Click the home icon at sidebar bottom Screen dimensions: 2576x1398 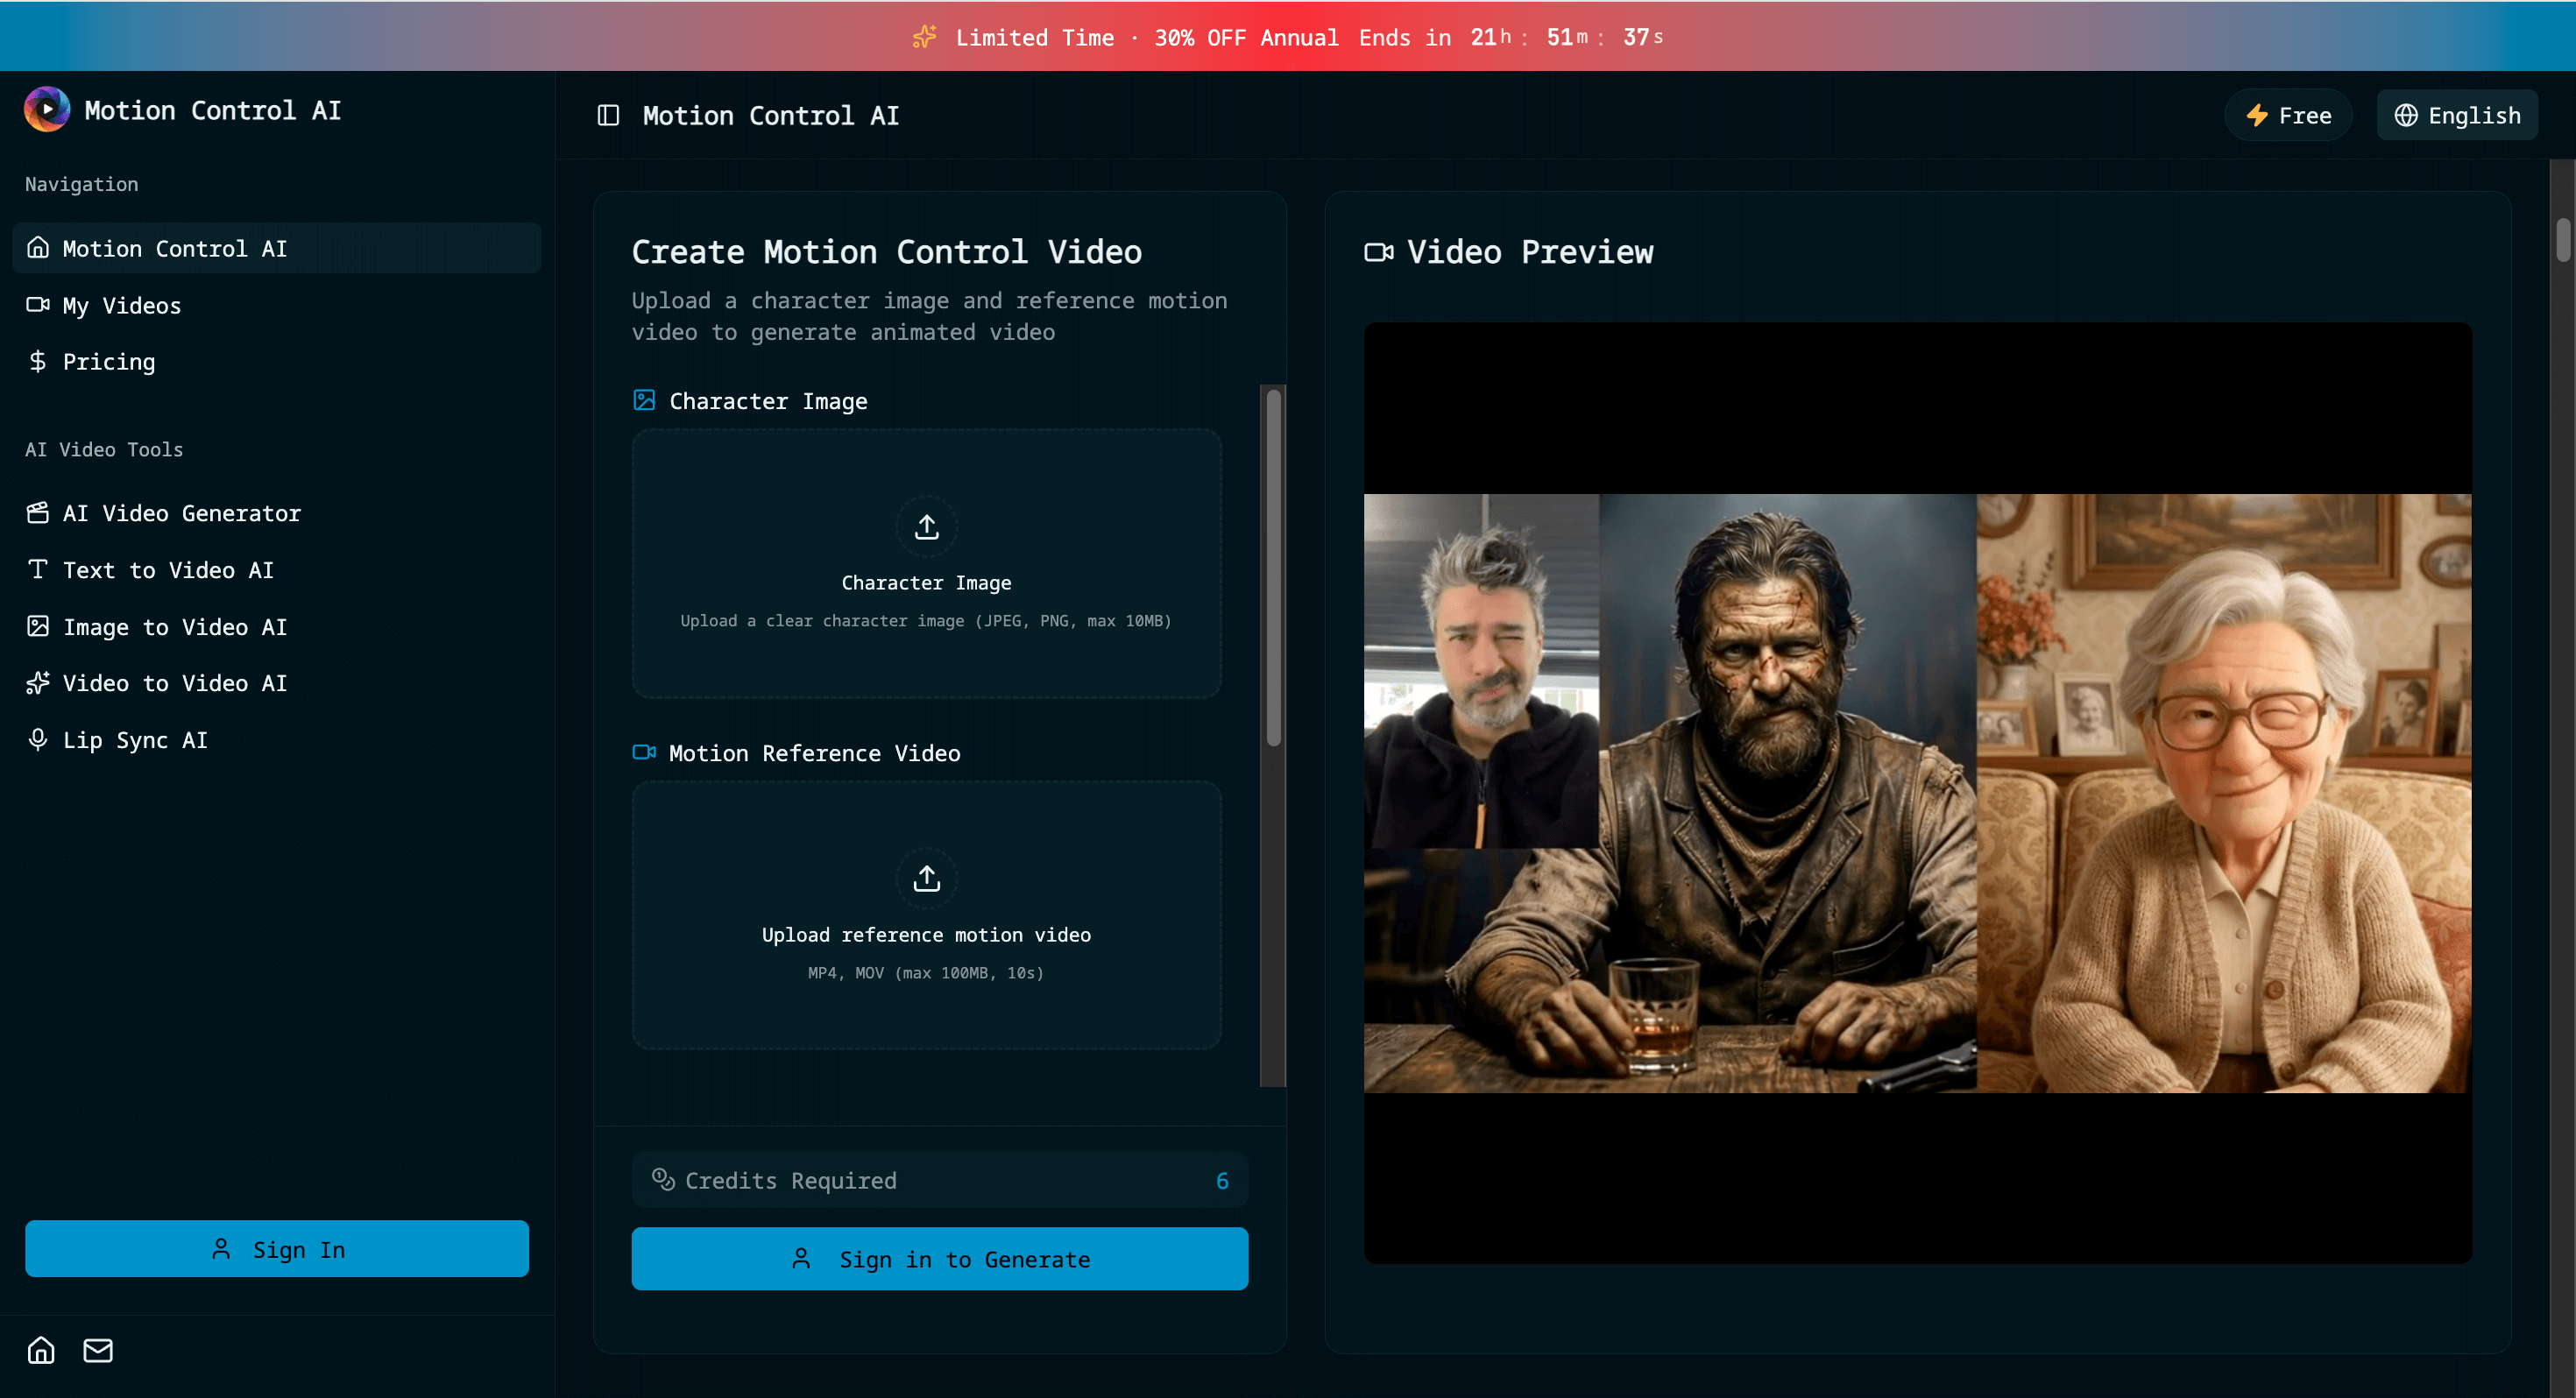(41, 1349)
